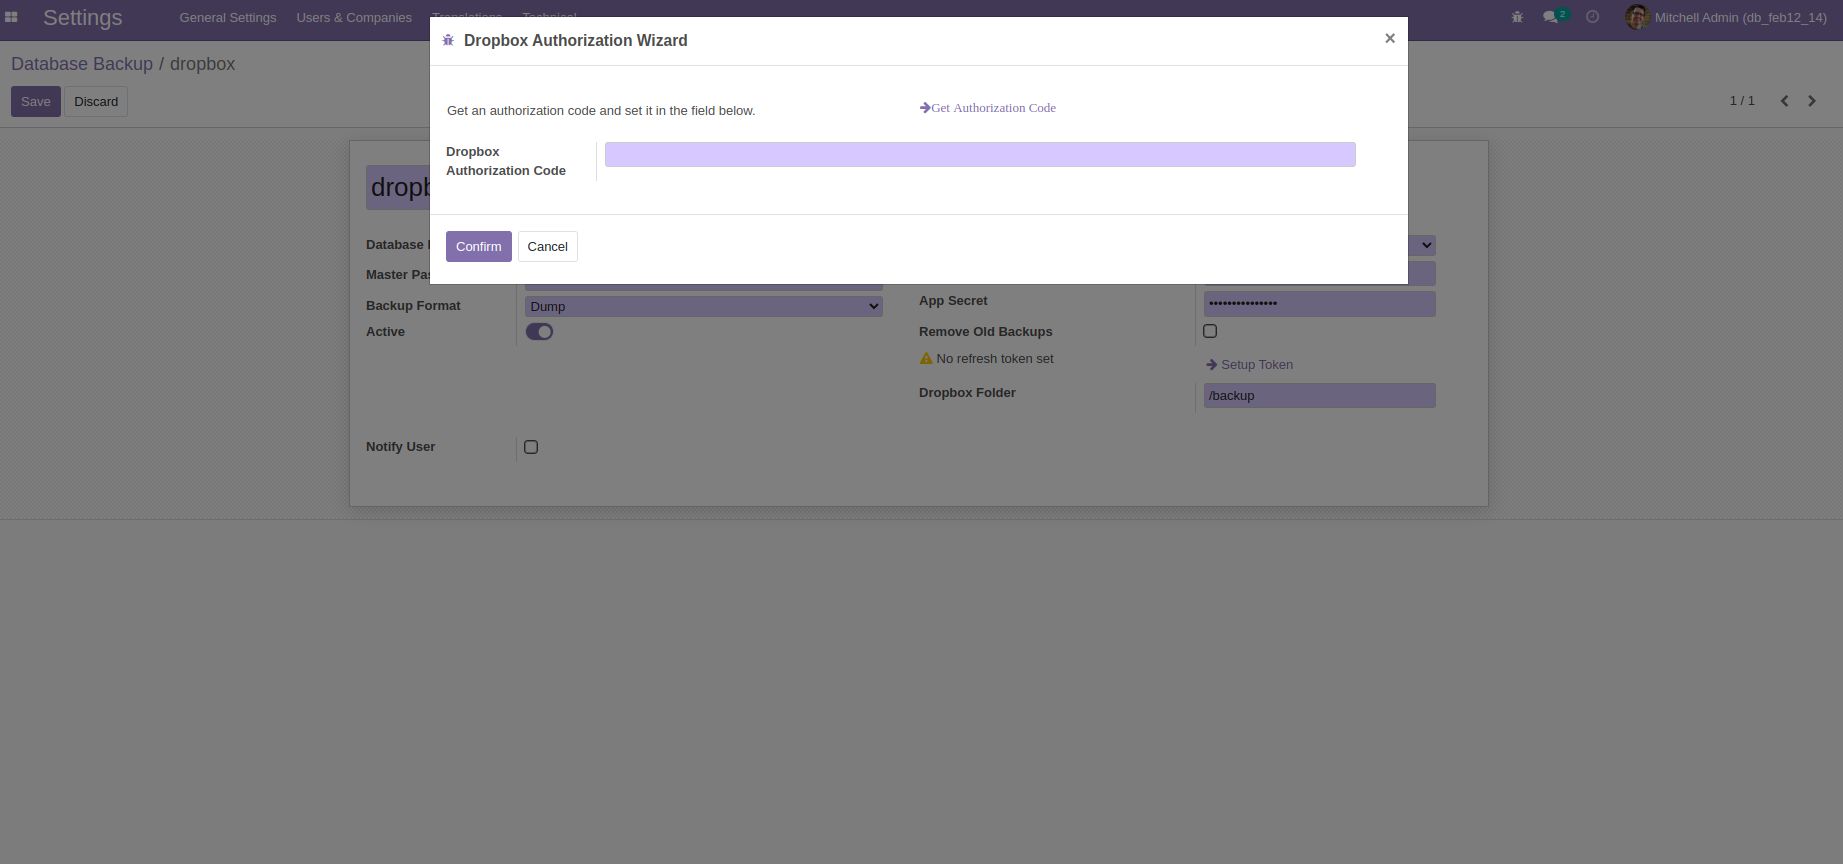Discard the record changes

(96, 101)
